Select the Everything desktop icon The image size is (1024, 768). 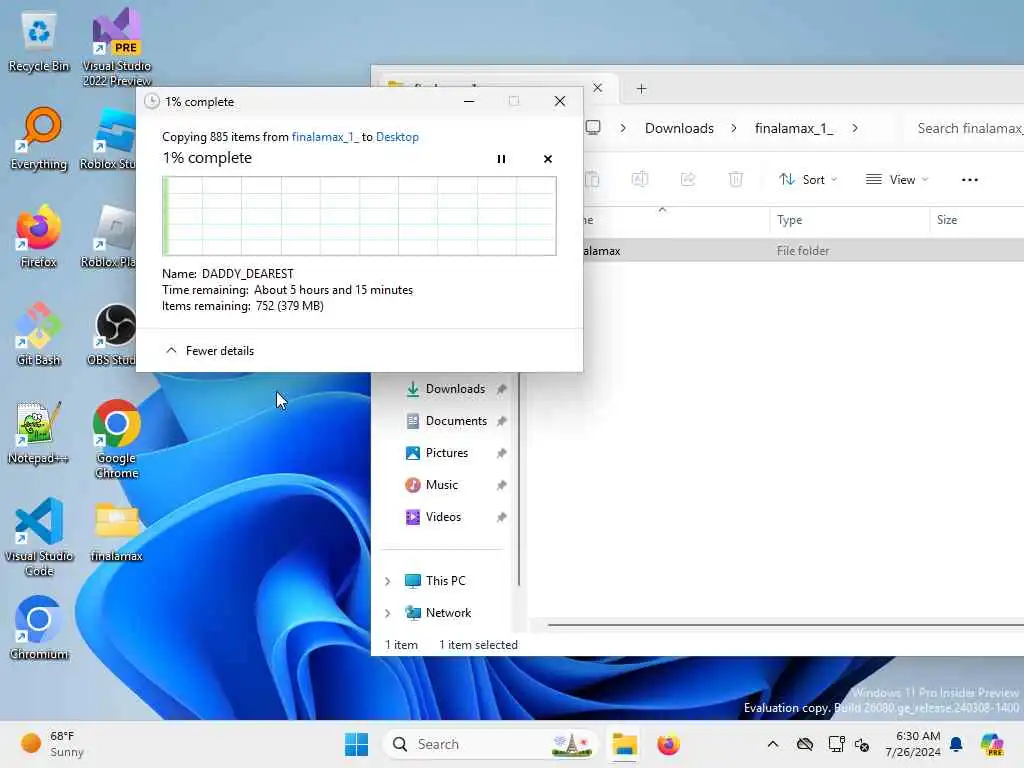(39, 138)
